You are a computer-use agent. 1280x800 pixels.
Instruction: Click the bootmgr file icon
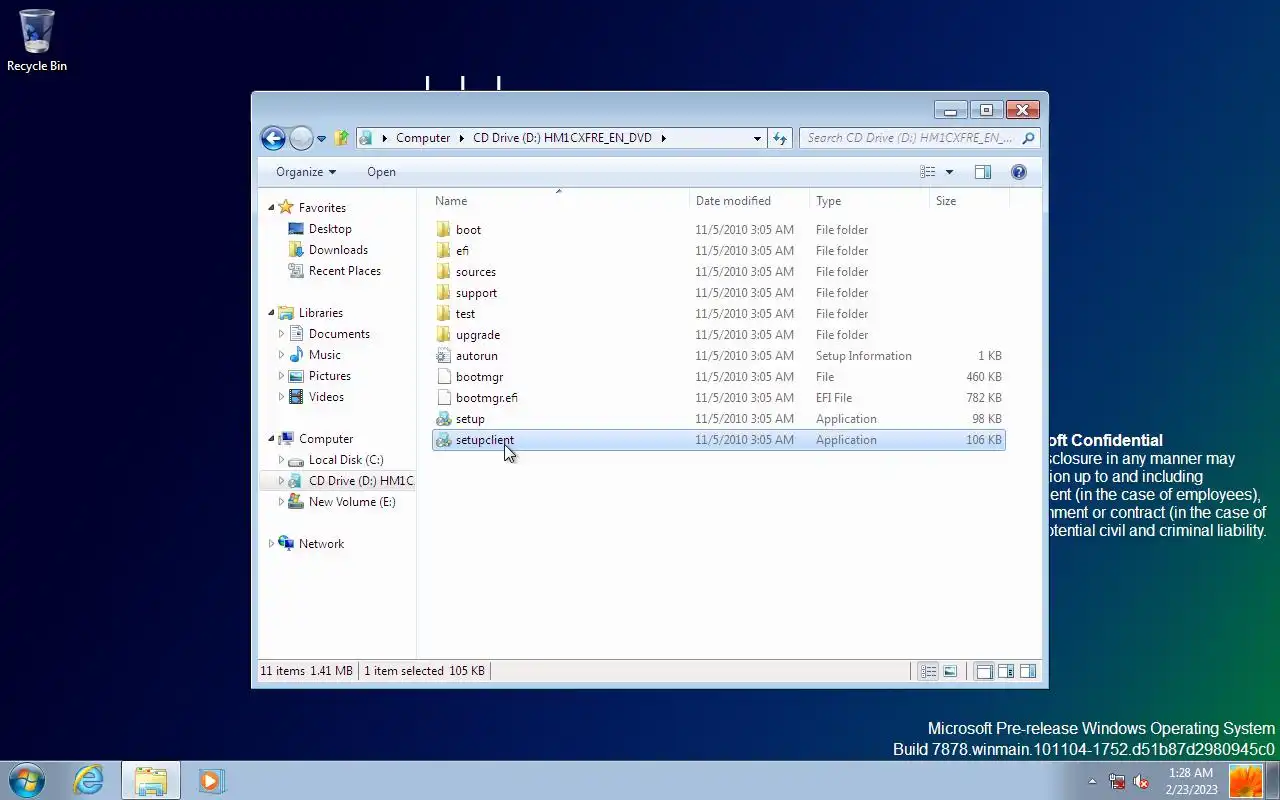(444, 377)
